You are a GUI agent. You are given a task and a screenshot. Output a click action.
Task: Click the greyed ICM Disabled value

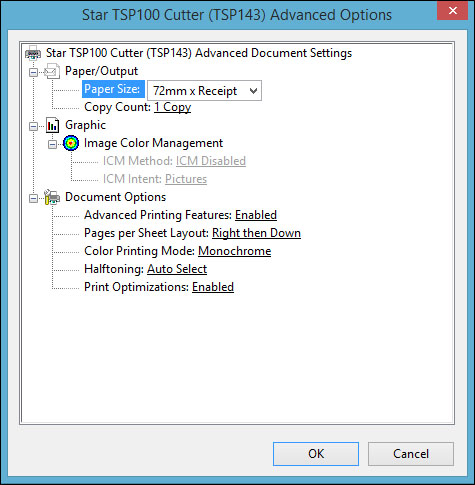[211, 161]
